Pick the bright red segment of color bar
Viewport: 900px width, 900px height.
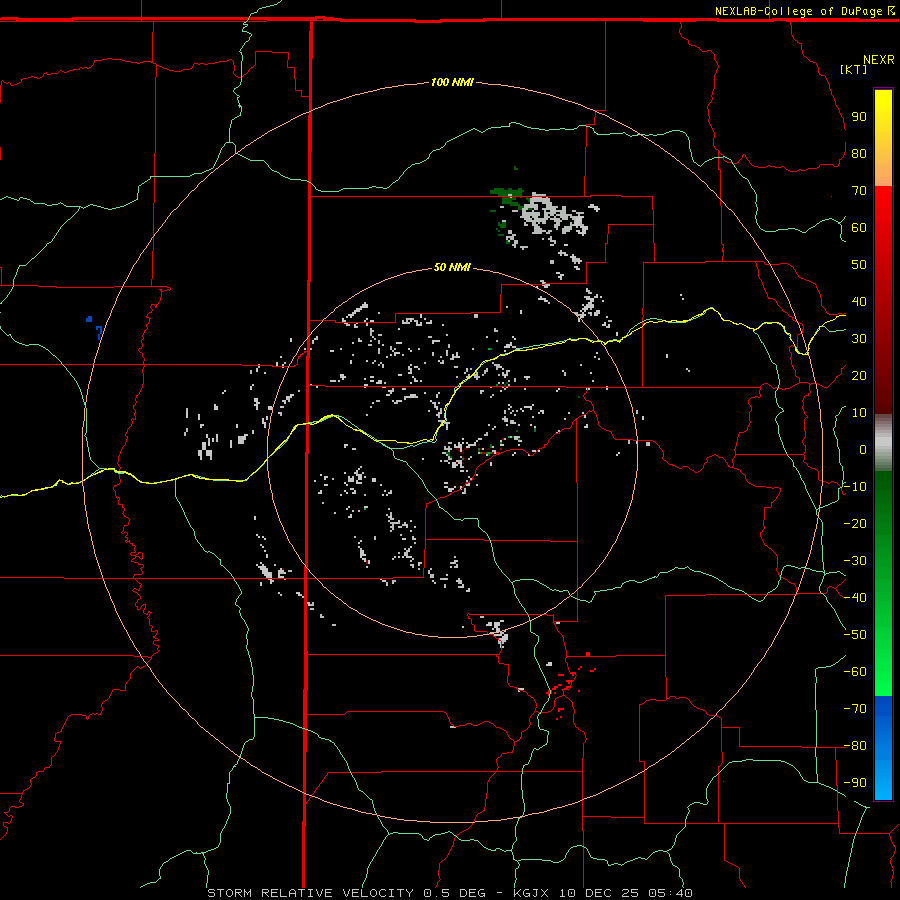[883, 298]
